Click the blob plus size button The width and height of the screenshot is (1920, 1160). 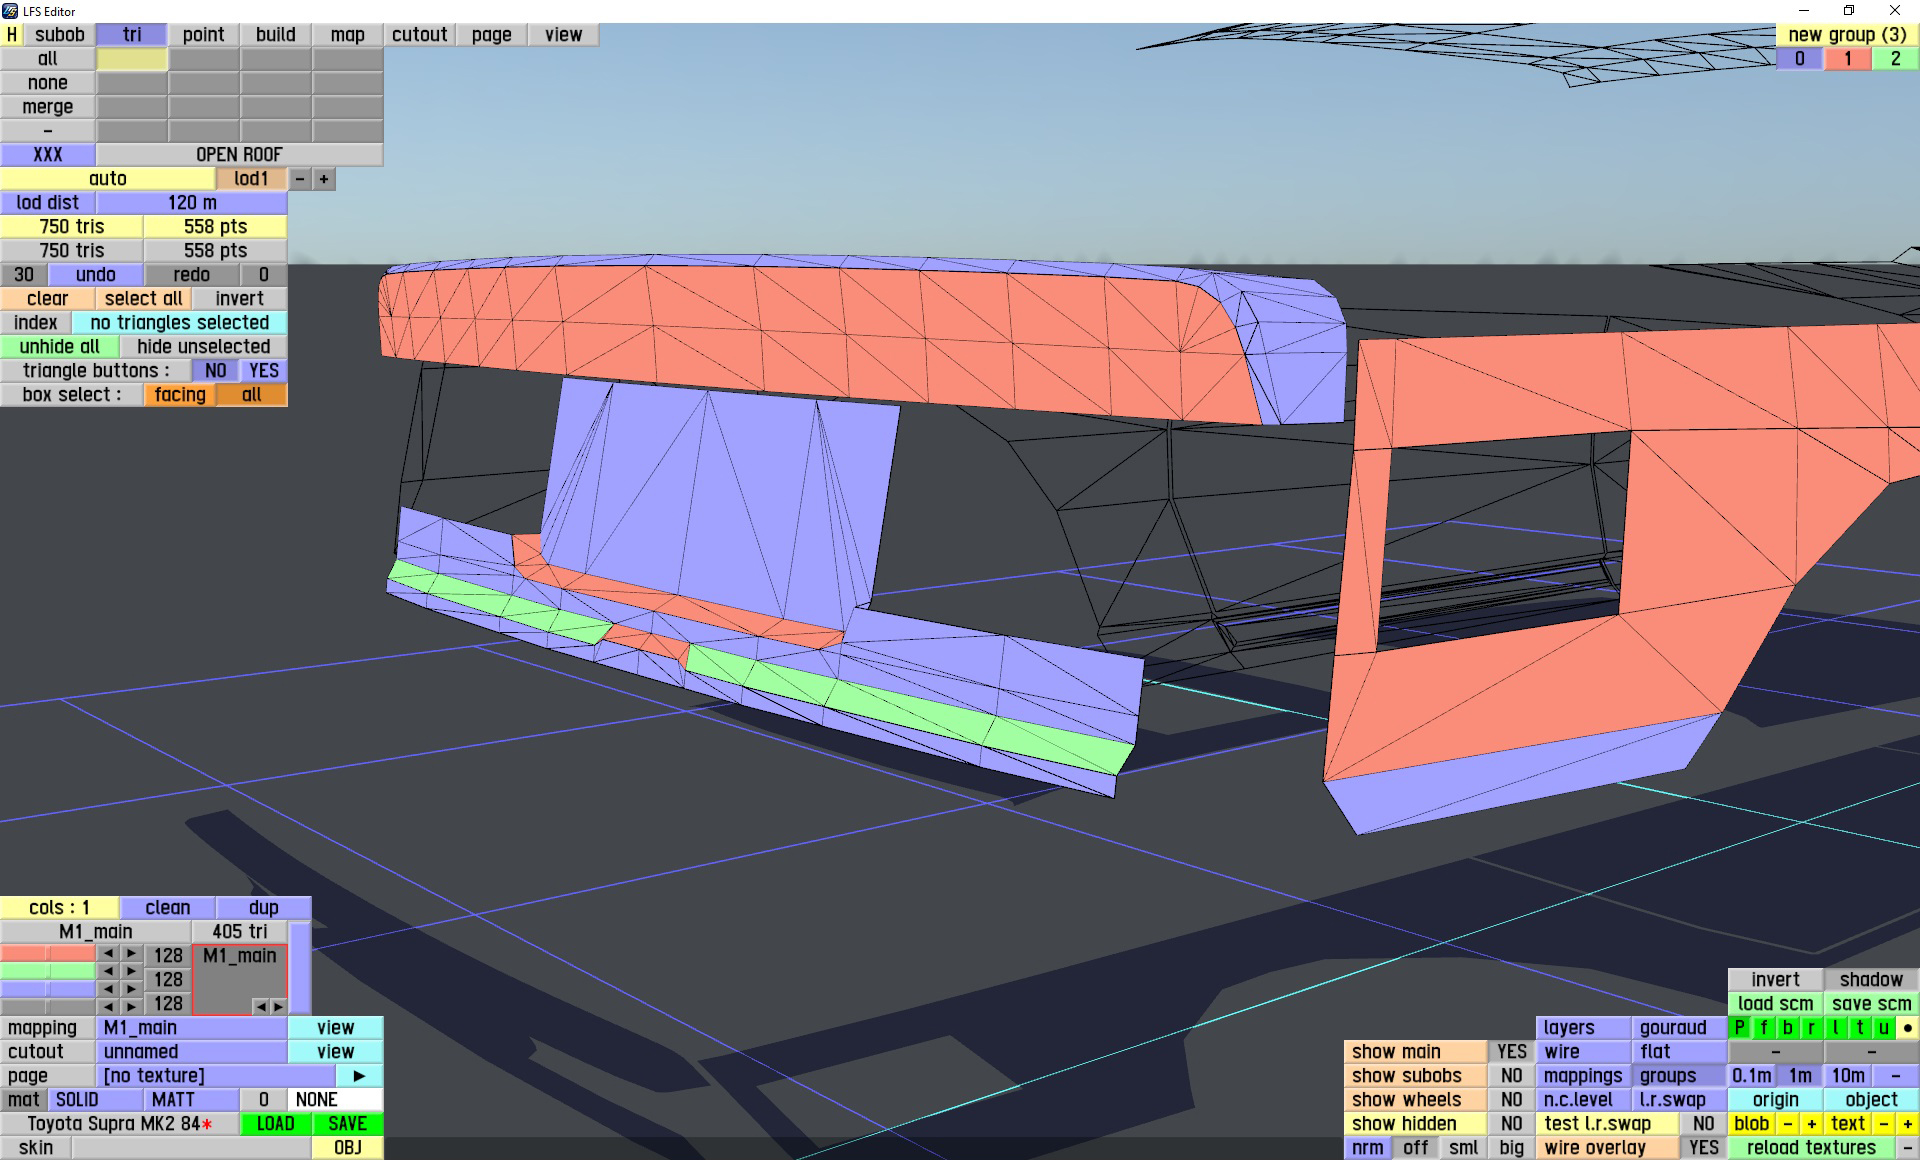1811,1123
